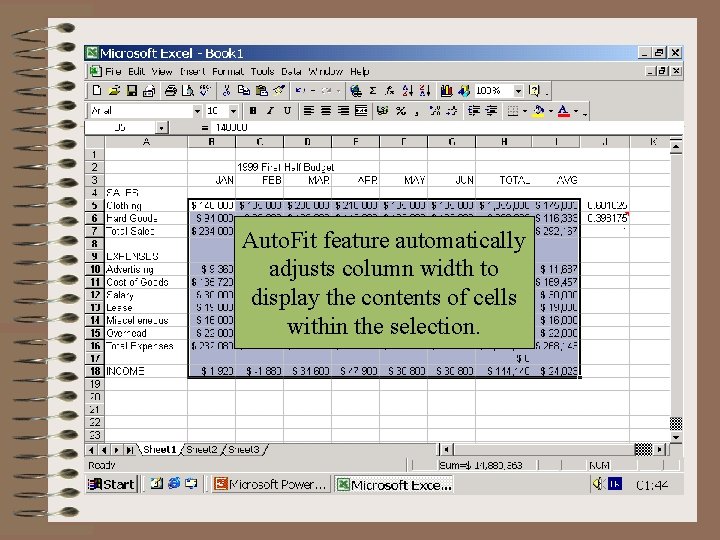Click the Paste clipboard icon

pos(261,90)
